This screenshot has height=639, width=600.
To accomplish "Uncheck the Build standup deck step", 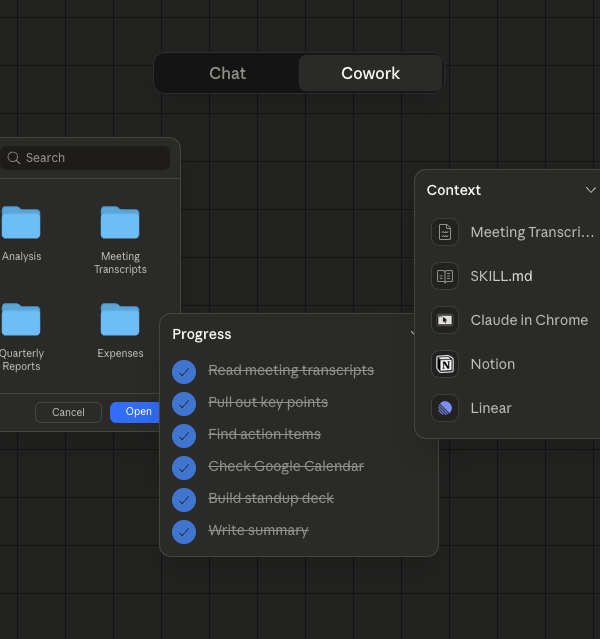I will 184,499.
